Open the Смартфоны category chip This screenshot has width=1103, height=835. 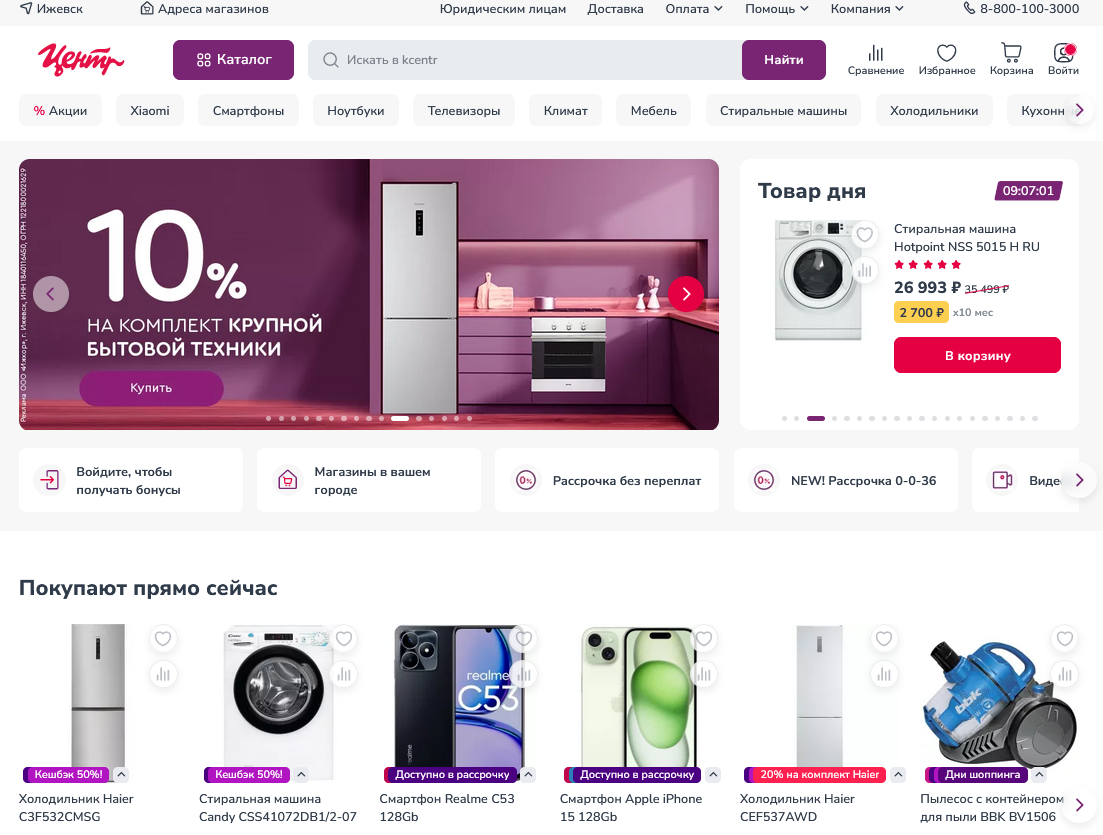(248, 110)
